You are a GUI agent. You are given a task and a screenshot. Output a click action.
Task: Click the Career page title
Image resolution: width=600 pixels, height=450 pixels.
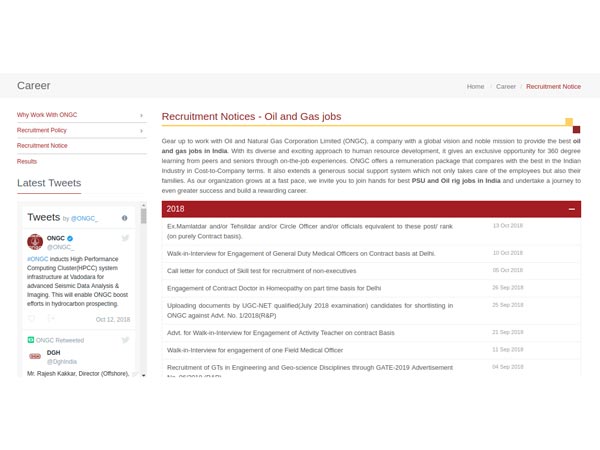click(34, 86)
